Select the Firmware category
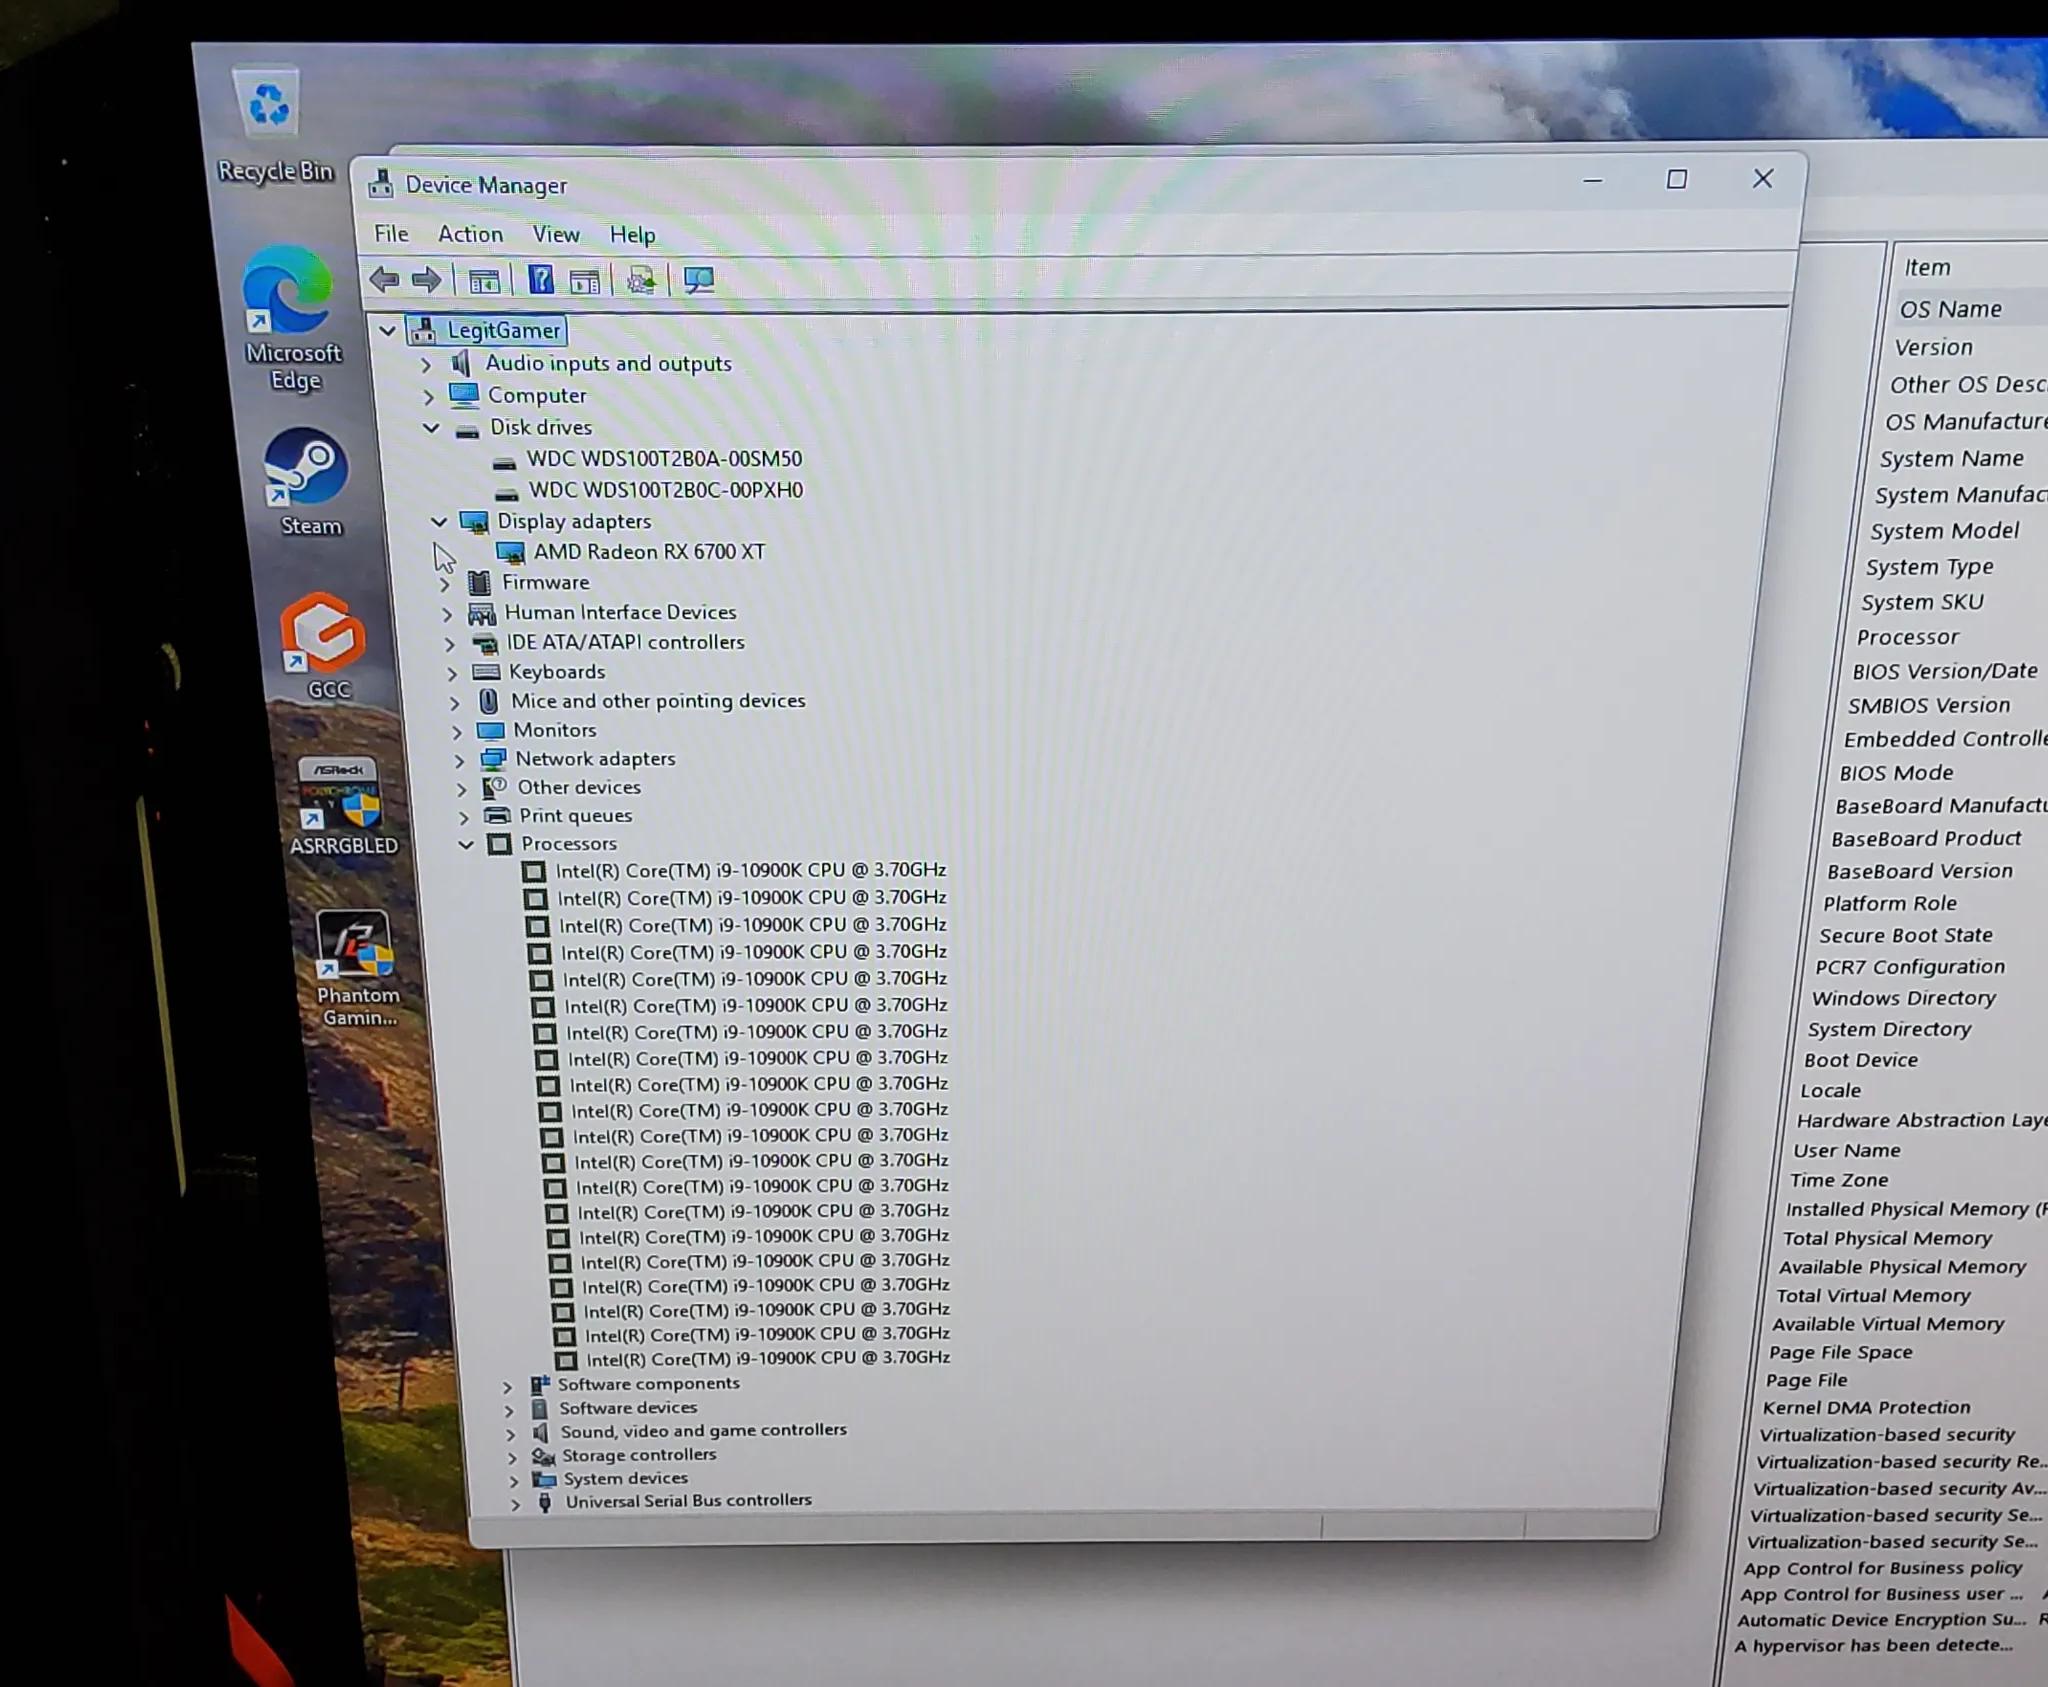Screen dimensions: 2048x1687 [545, 582]
